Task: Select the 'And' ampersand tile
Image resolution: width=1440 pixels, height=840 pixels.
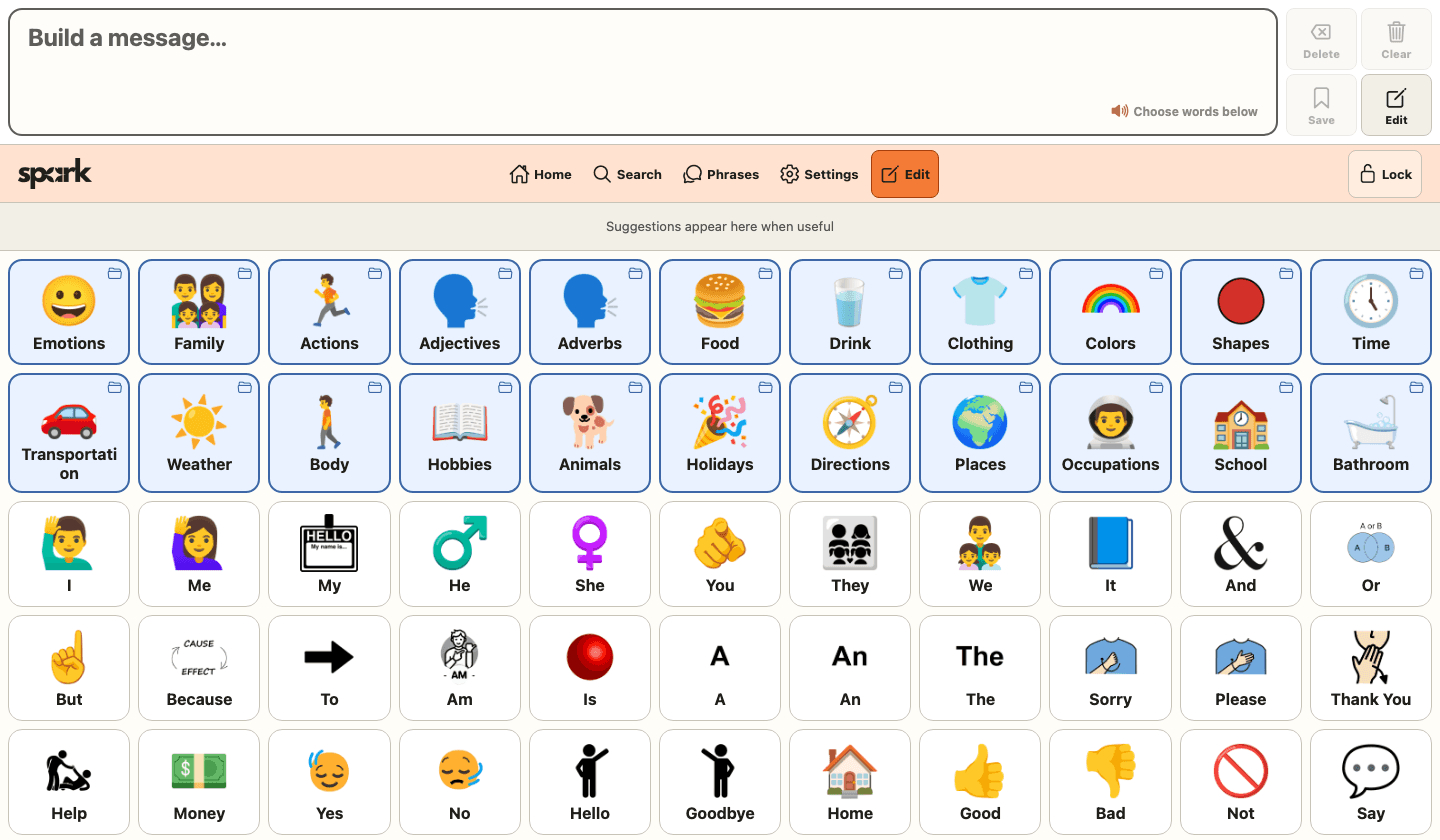Action: pyautogui.click(x=1241, y=554)
